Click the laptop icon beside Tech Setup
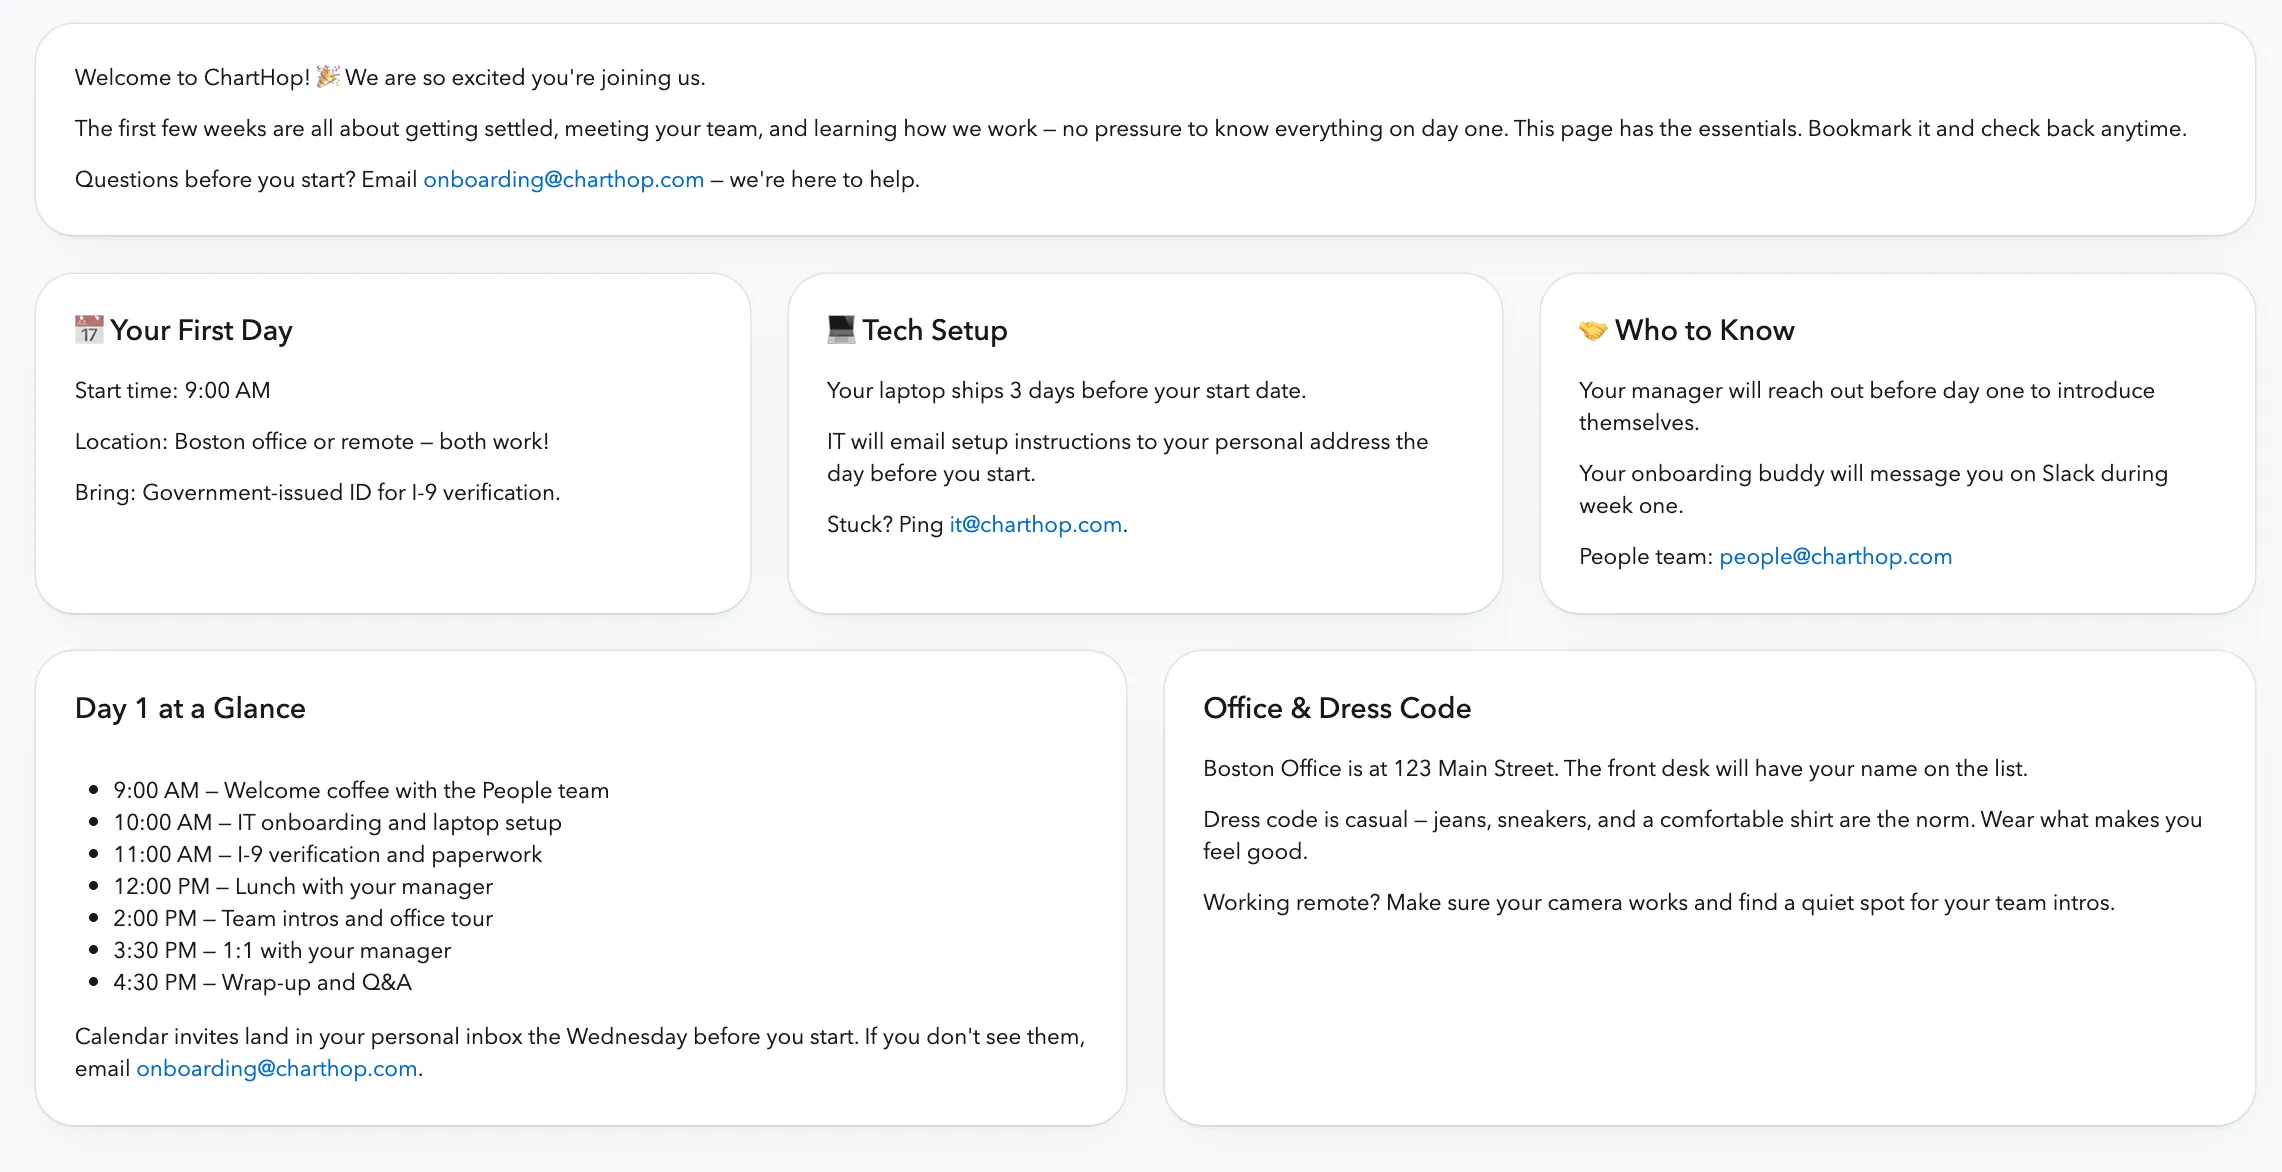The image size is (2282, 1172). click(x=841, y=330)
